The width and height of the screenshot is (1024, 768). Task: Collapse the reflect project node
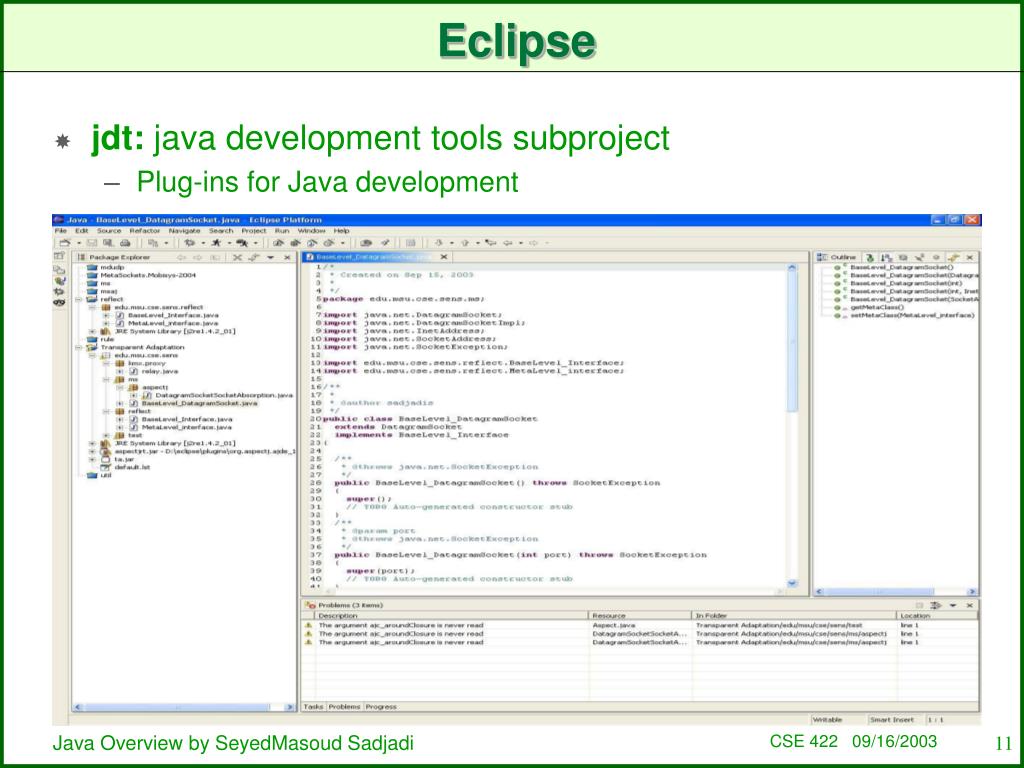click(x=79, y=299)
